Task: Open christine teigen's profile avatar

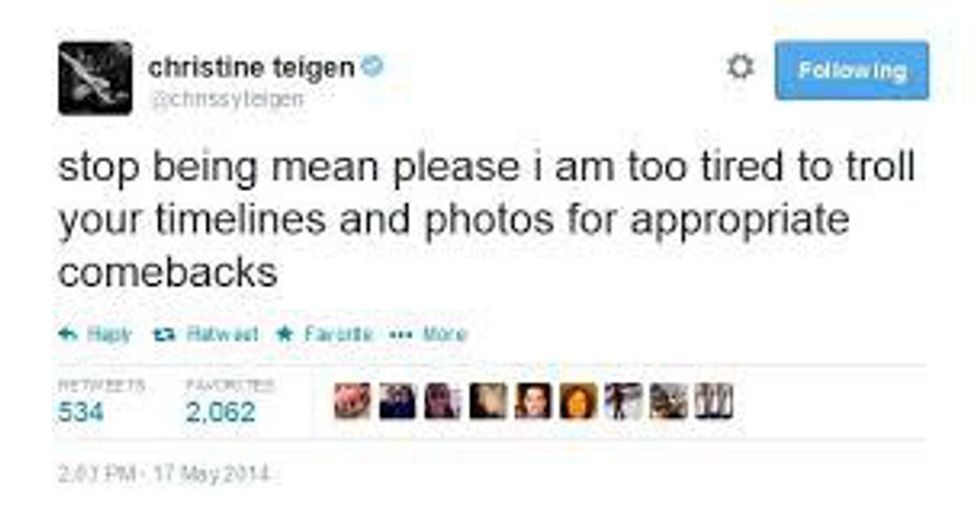Action: tap(95, 78)
